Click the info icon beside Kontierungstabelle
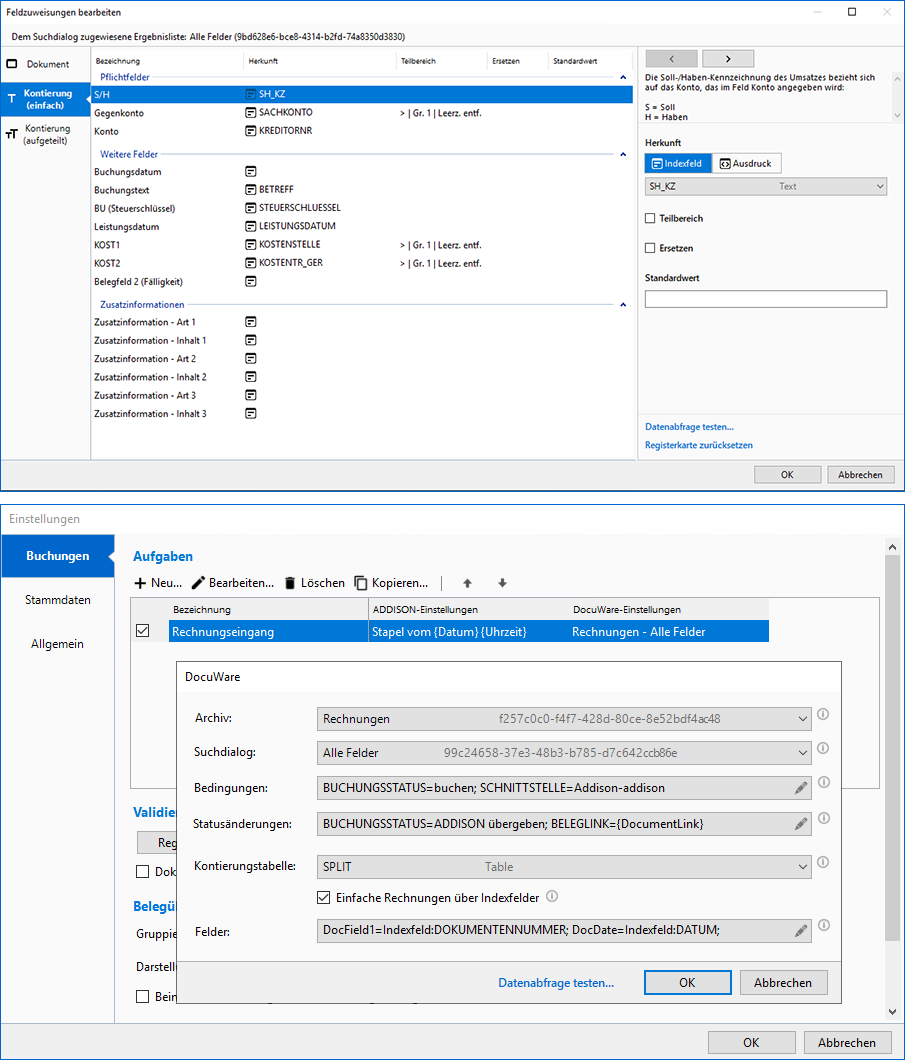 coord(824,862)
